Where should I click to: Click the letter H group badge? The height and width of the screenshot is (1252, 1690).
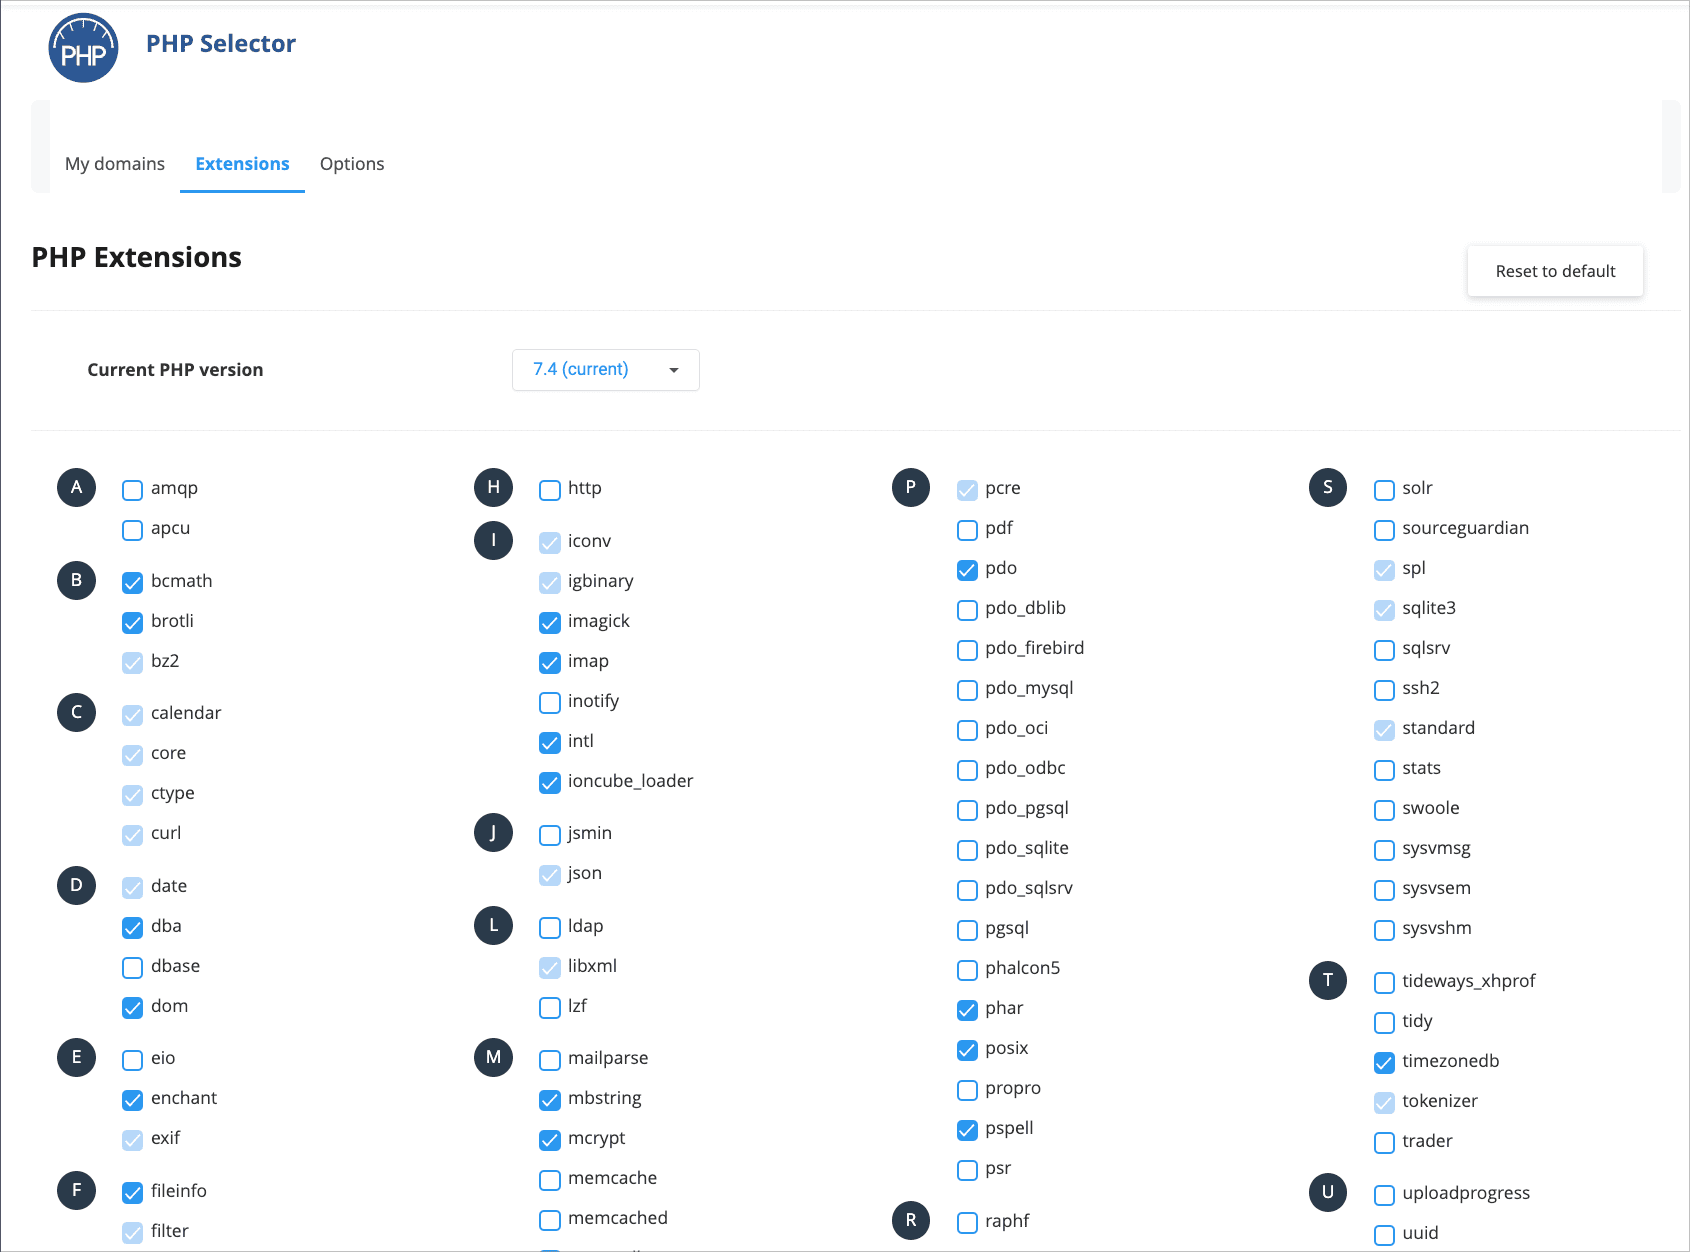493,488
